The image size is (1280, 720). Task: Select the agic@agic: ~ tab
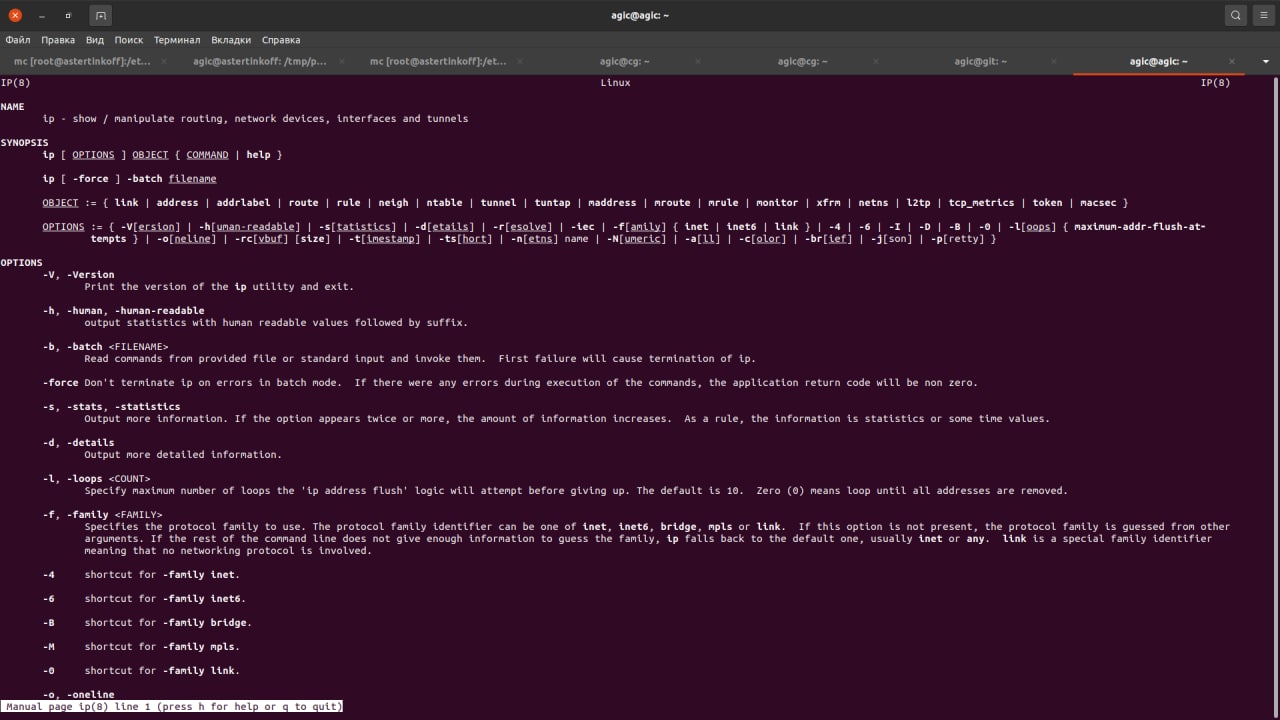1158,61
